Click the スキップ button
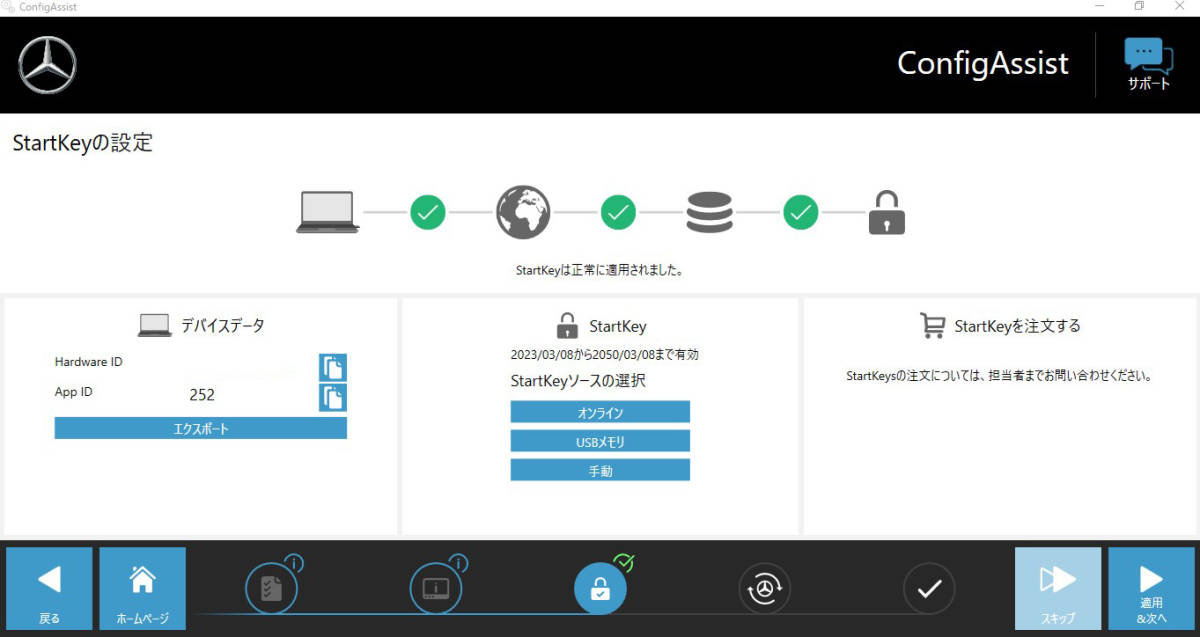Viewport: 1200px width, 637px height. click(1058, 588)
